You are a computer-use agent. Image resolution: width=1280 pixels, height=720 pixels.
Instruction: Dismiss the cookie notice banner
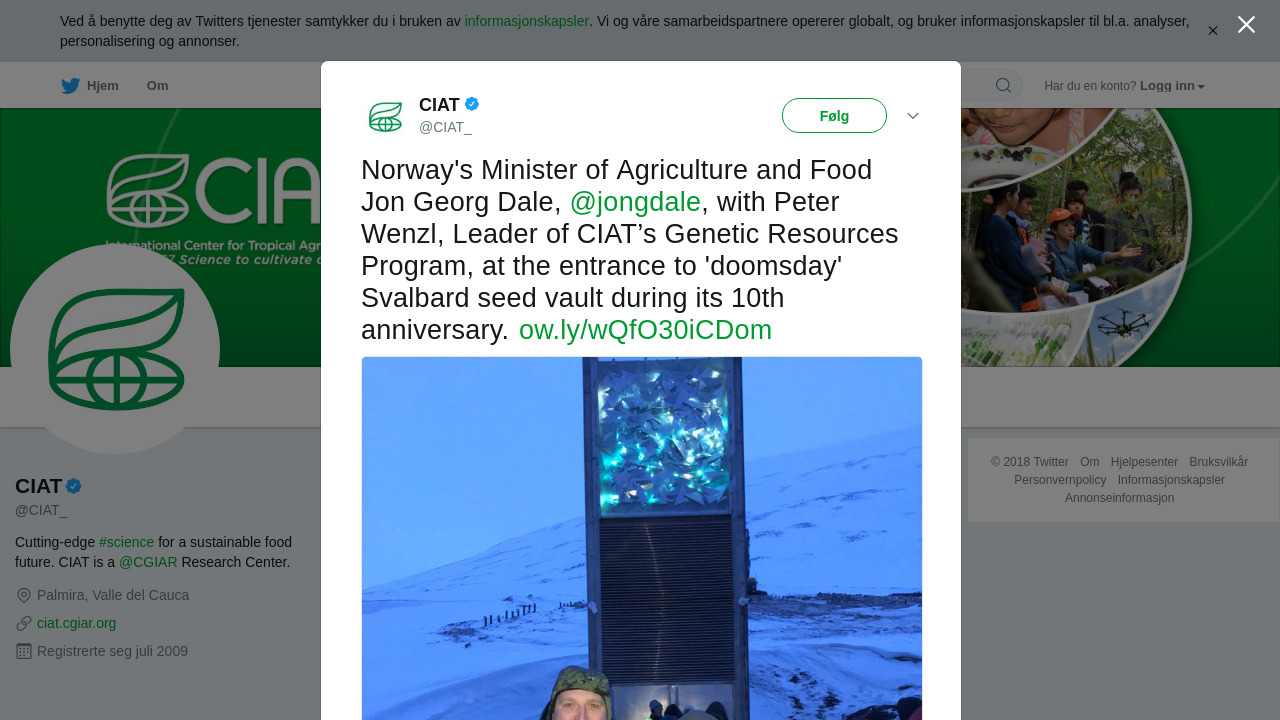[x=1213, y=31]
